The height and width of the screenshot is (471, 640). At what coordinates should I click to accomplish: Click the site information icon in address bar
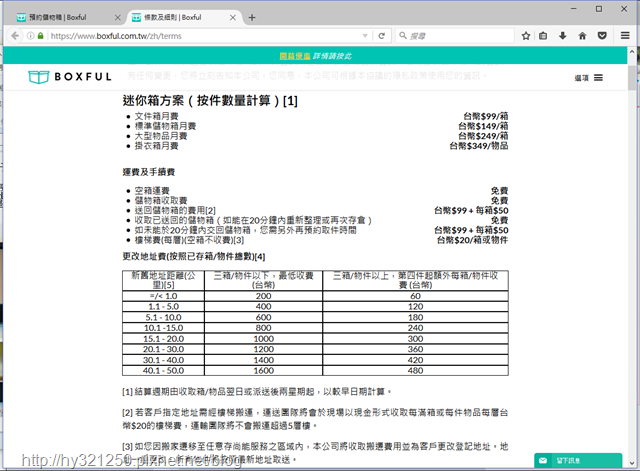point(31,36)
